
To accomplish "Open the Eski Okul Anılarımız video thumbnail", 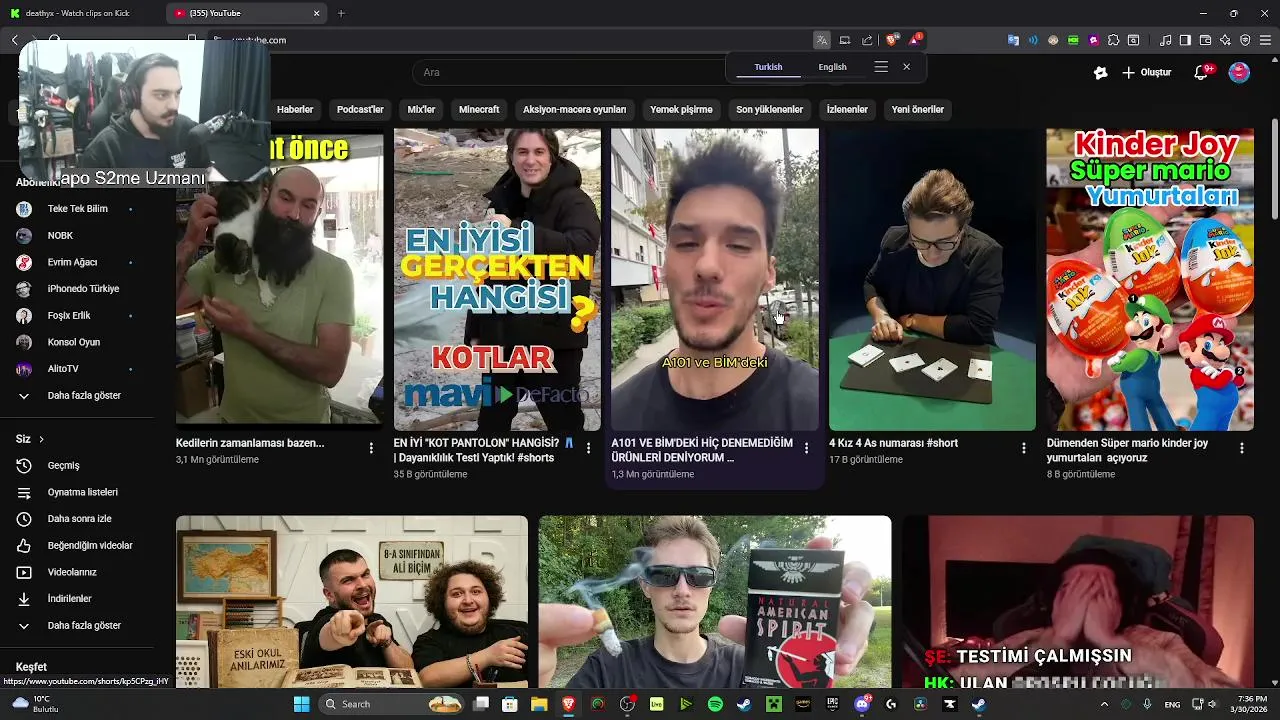I will pos(352,602).
